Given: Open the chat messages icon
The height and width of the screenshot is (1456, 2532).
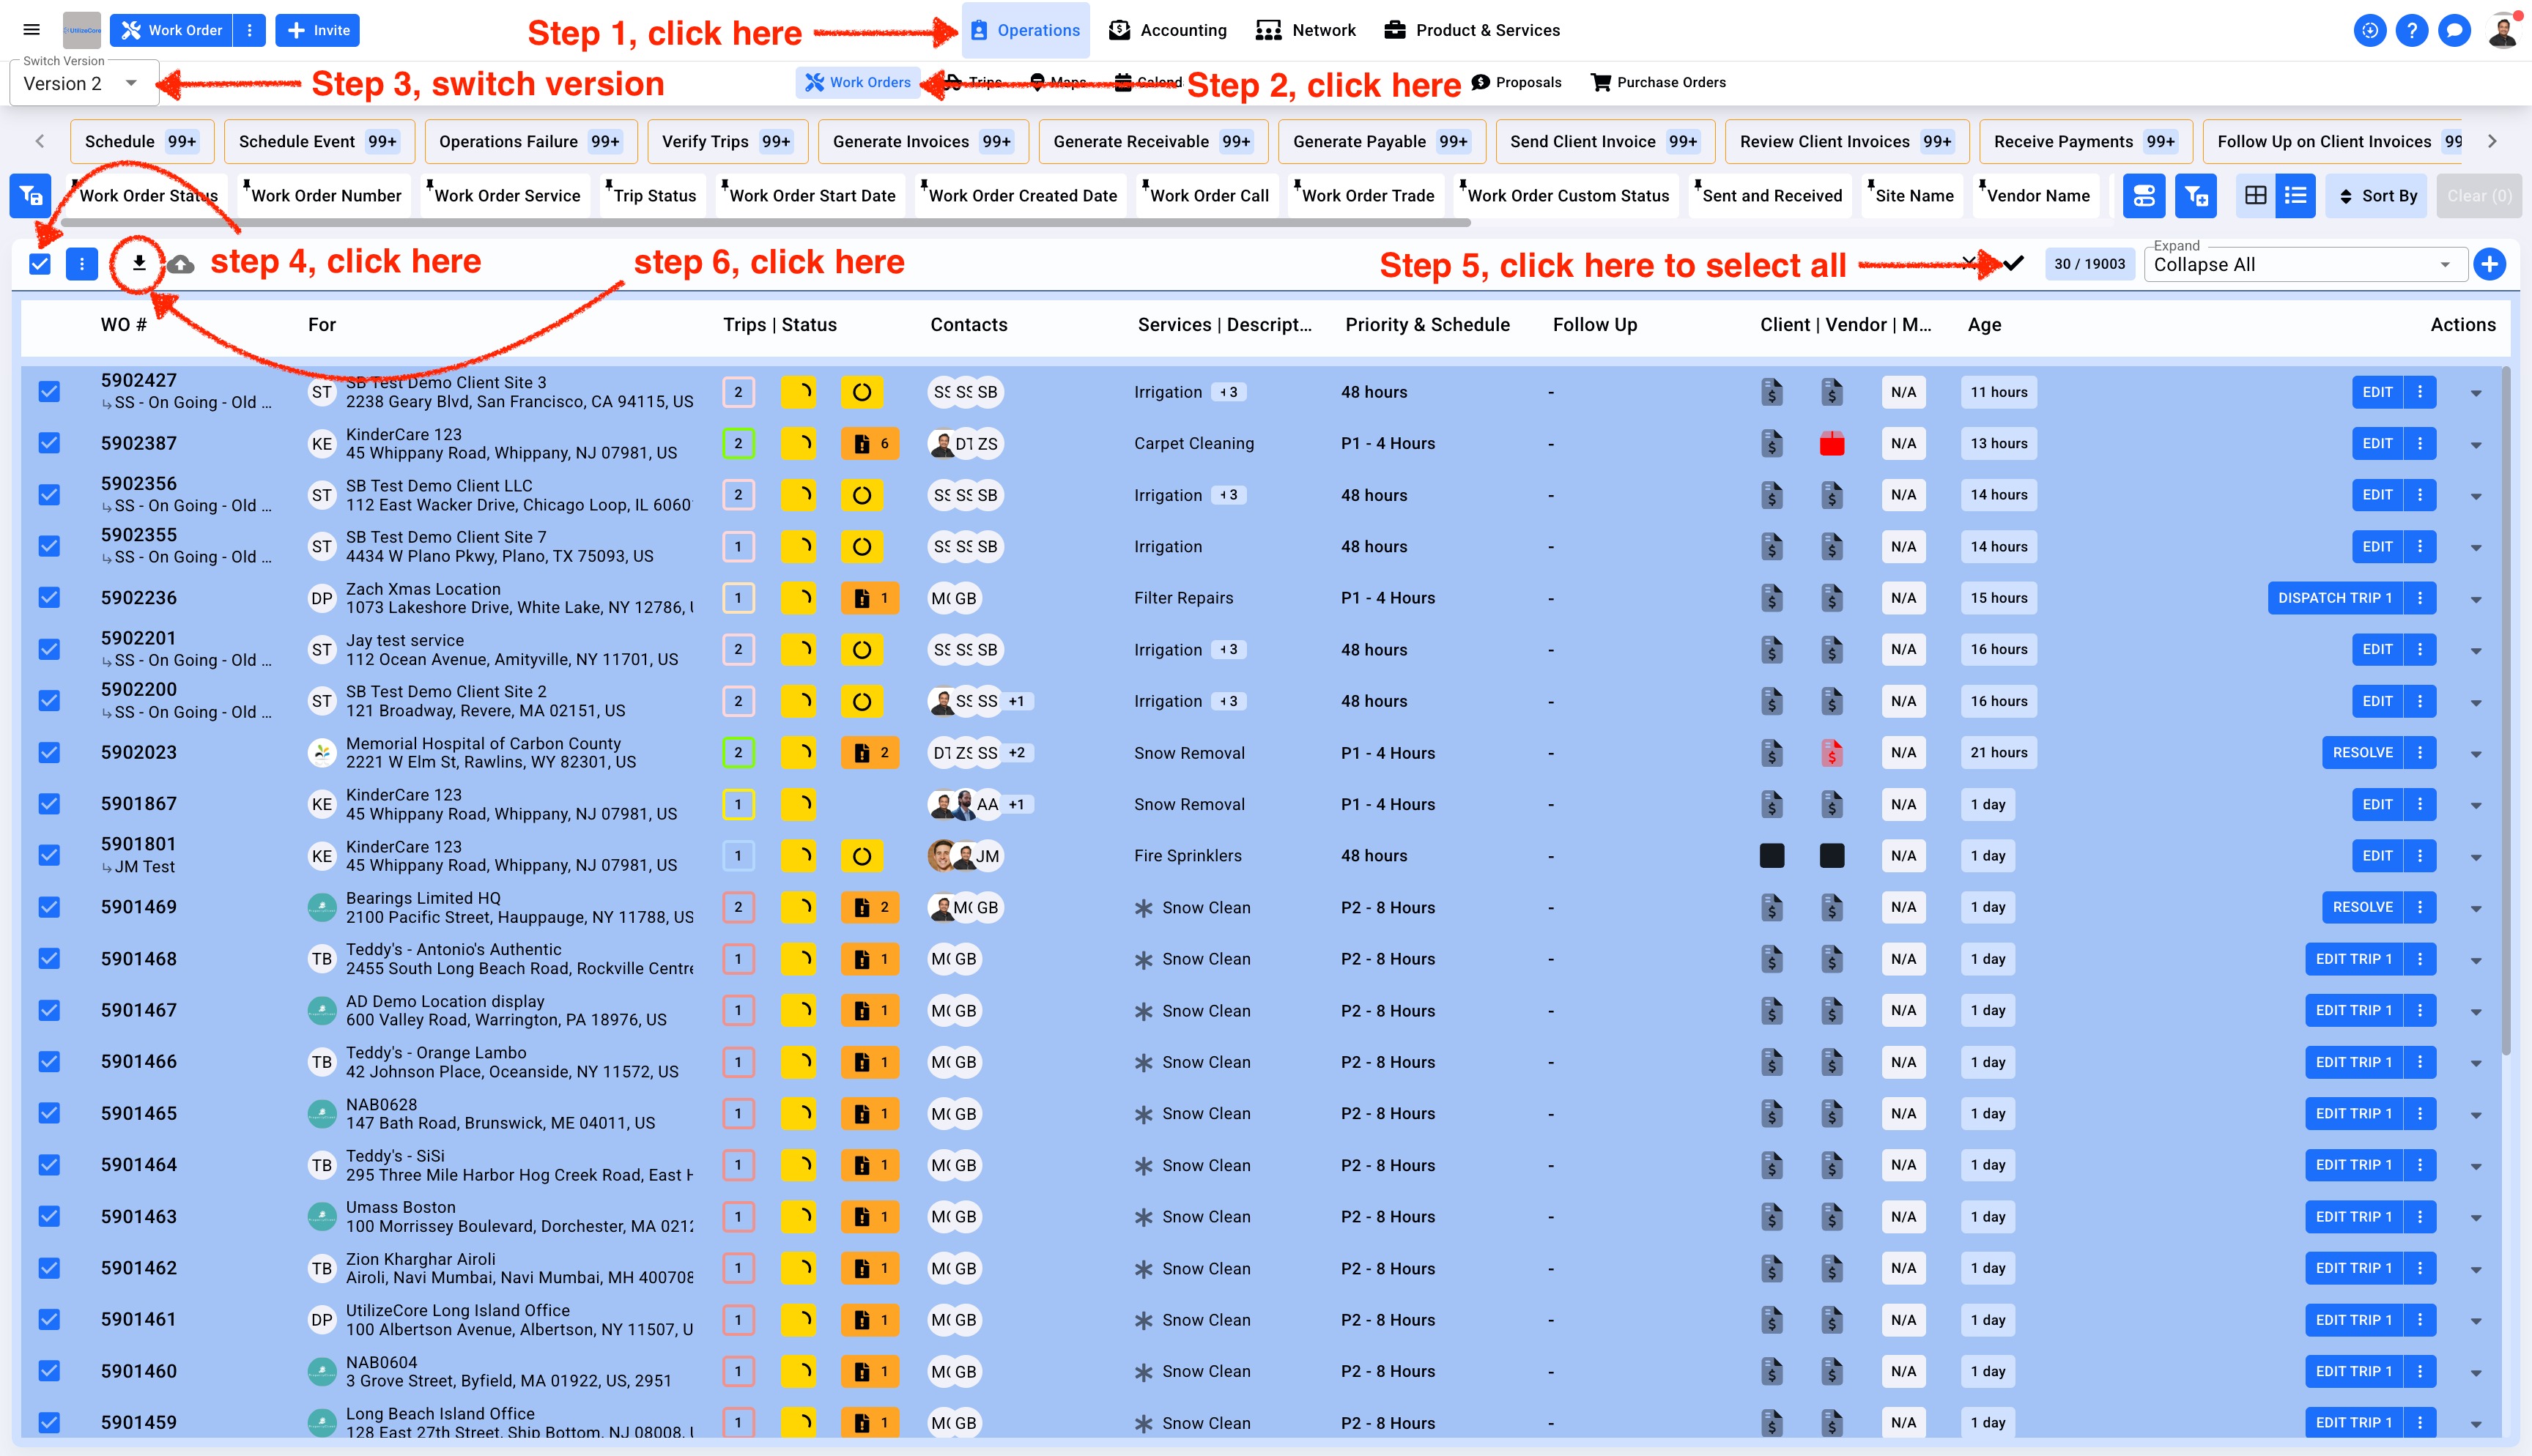Looking at the screenshot, I should [x=2454, y=30].
